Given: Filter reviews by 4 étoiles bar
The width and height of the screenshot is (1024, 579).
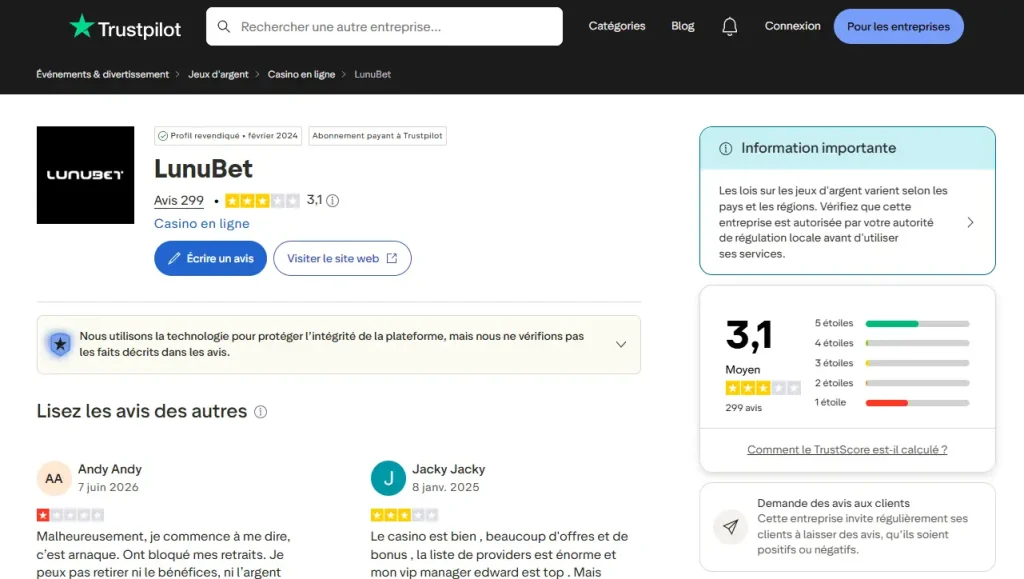Looking at the screenshot, I should click(x=917, y=343).
